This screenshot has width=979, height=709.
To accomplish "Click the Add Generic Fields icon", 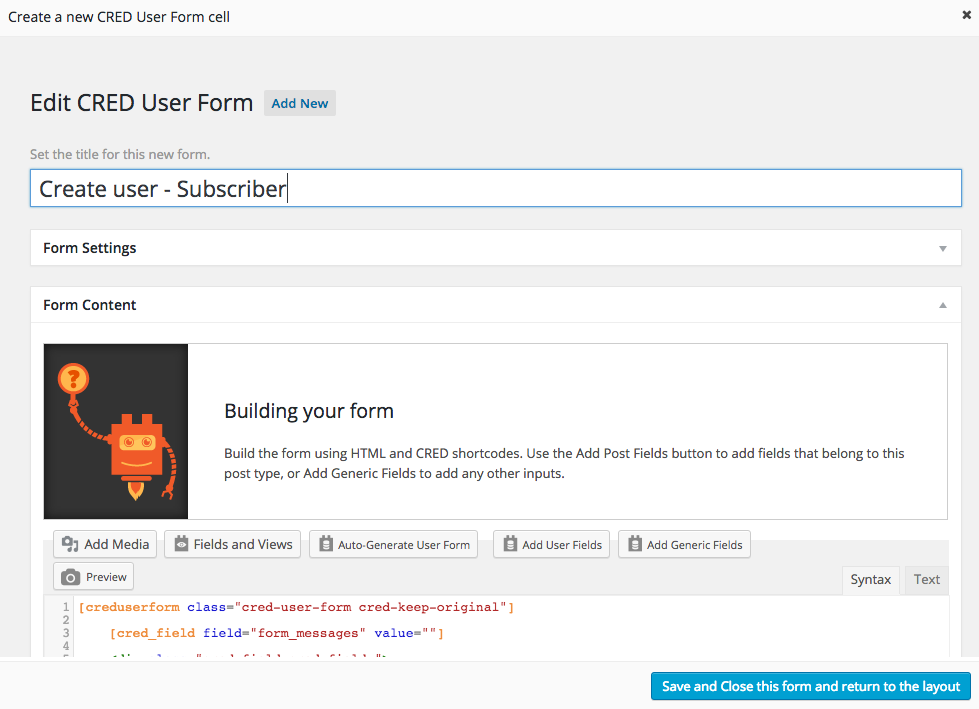I will [635, 544].
